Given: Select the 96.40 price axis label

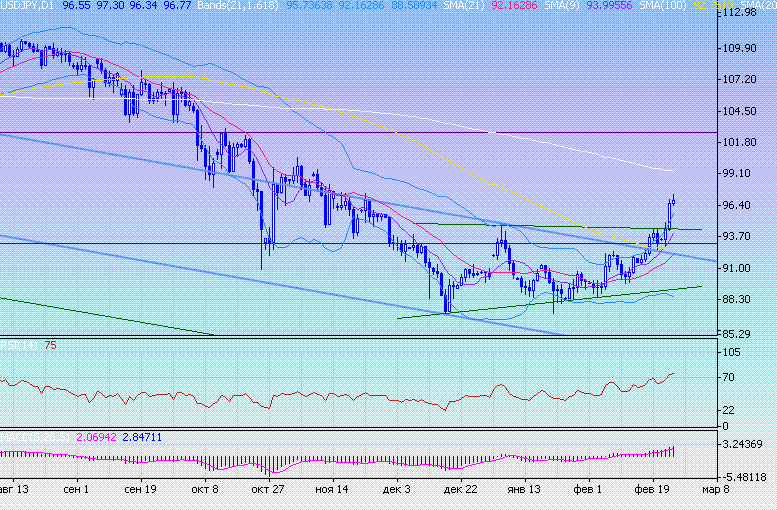Looking at the screenshot, I should pyautogui.click(x=741, y=205).
